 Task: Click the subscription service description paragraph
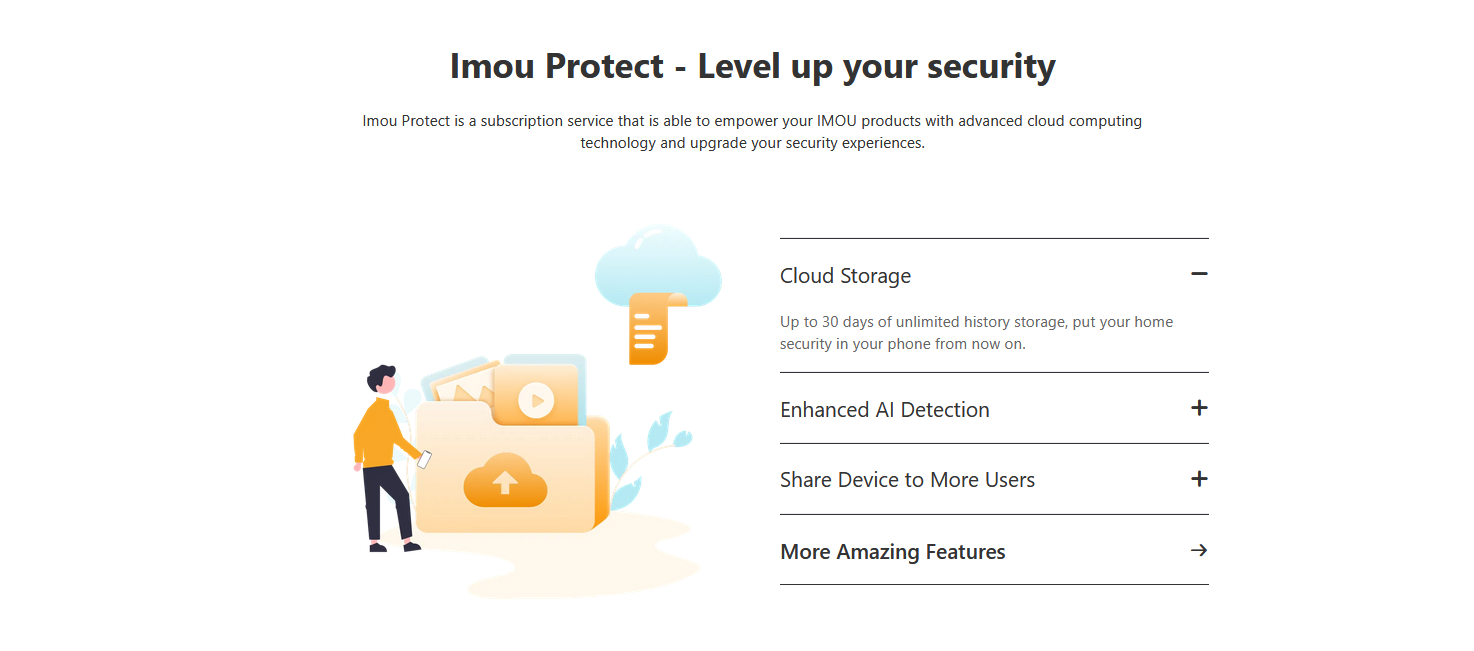(752, 132)
